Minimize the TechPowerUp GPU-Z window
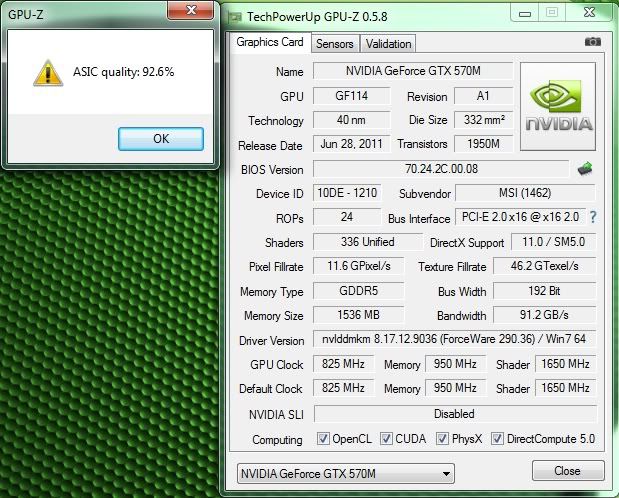This screenshot has height=498, width=619. (525, 13)
